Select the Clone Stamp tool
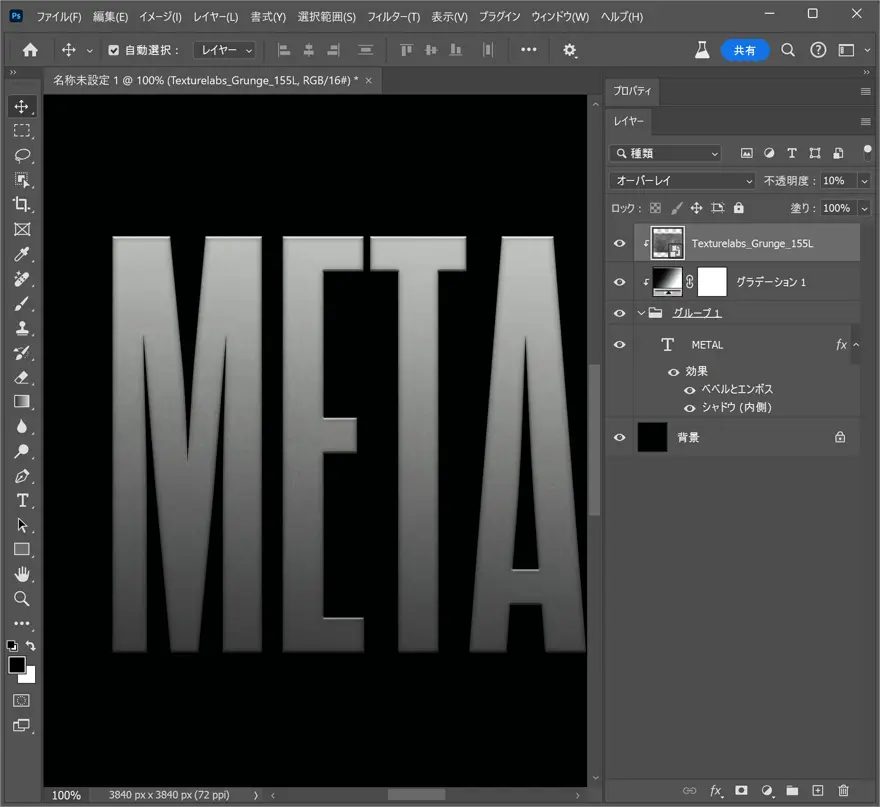Screen dimensions: 880x807 (21, 328)
